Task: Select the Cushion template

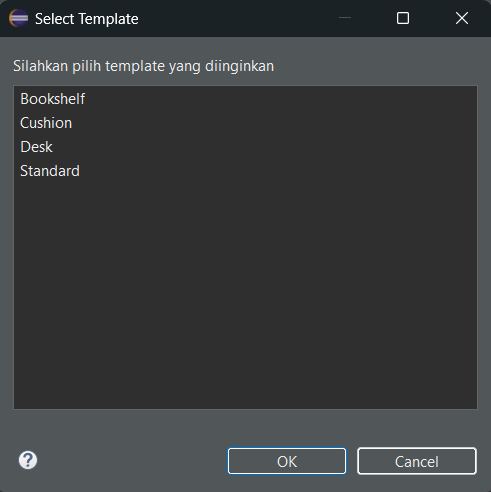Action: (x=46, y=123)
